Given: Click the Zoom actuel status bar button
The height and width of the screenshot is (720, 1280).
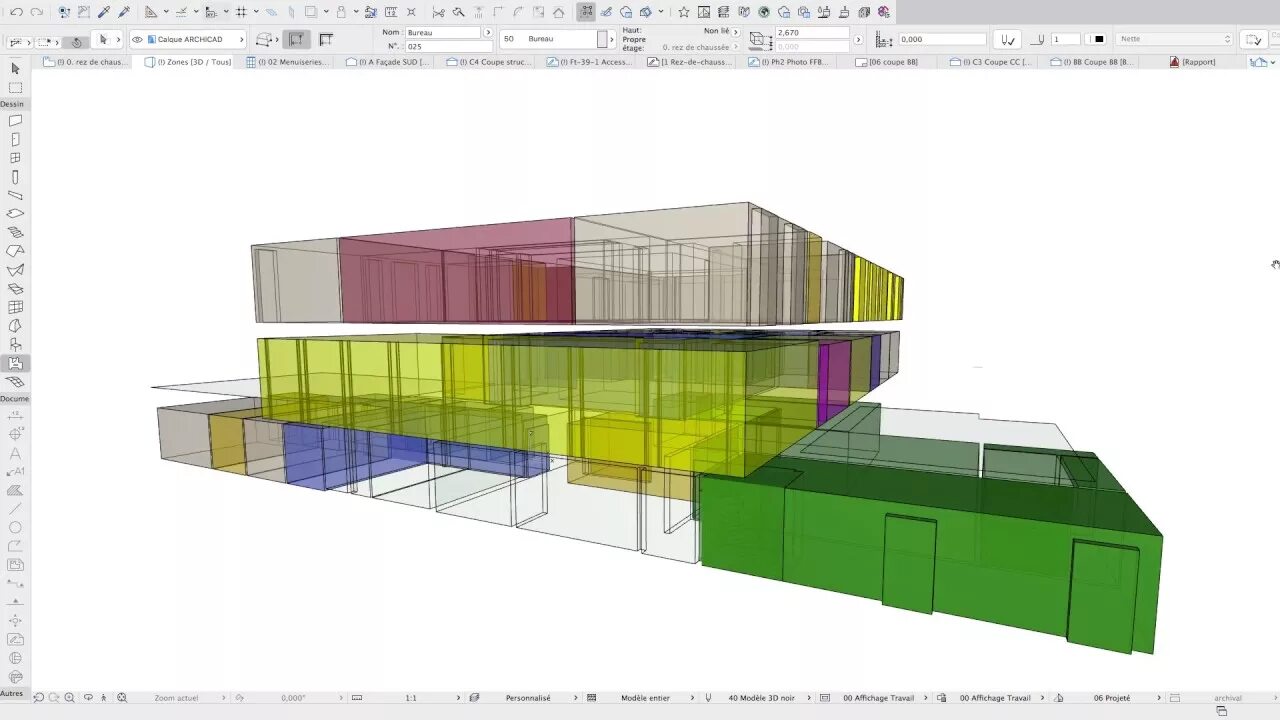Looking at the screenshot, I should (178, 698).
